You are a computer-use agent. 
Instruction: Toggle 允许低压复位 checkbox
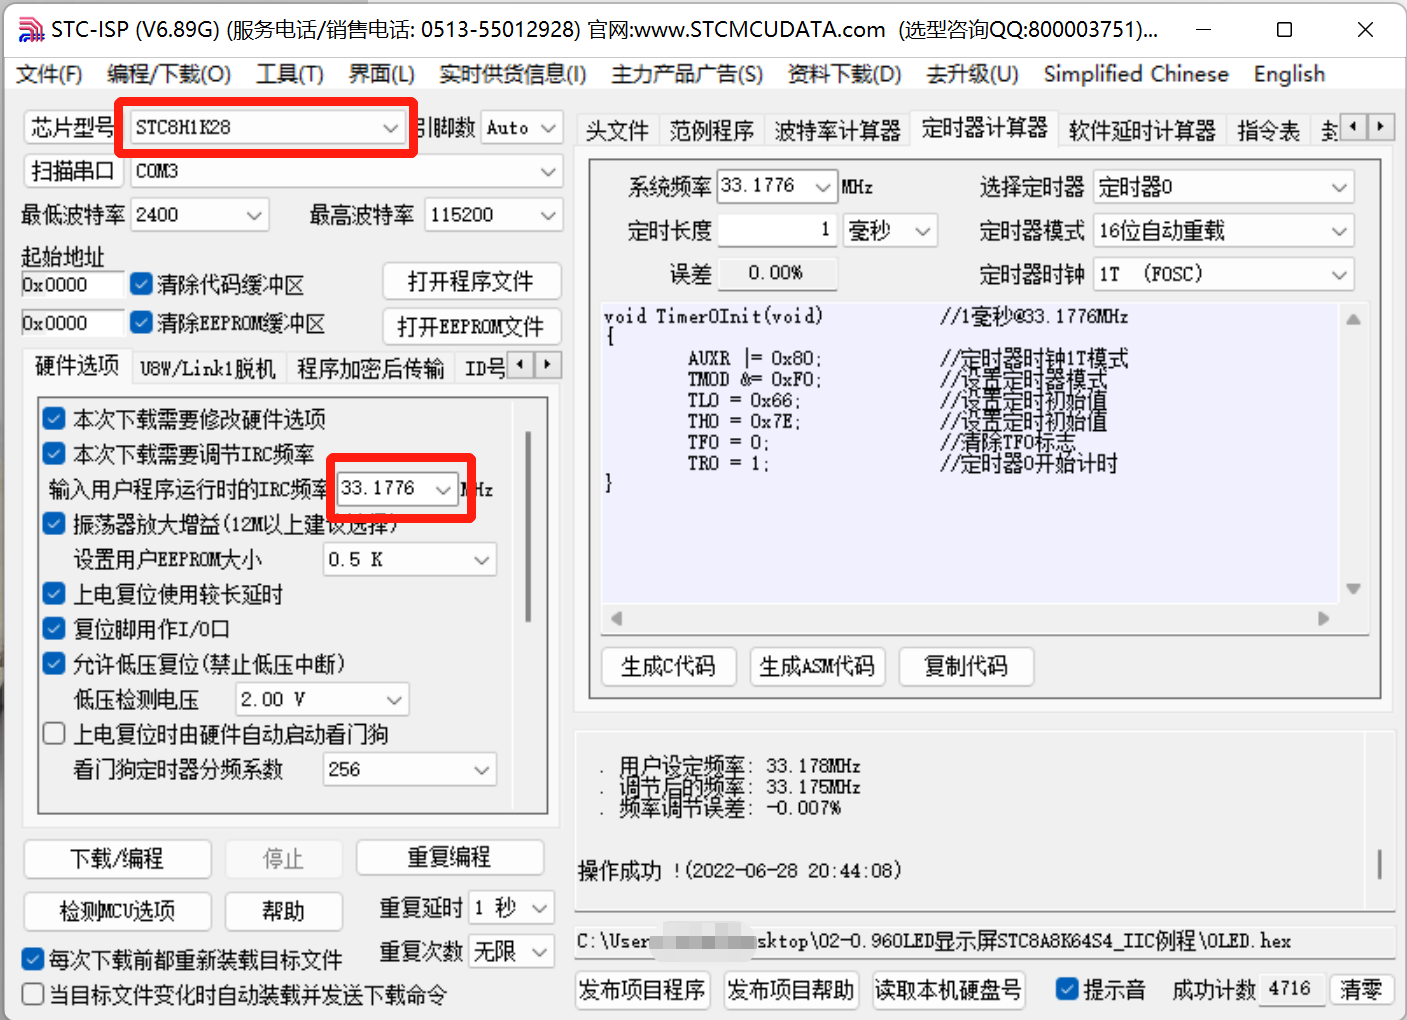(x=55, y=664)
